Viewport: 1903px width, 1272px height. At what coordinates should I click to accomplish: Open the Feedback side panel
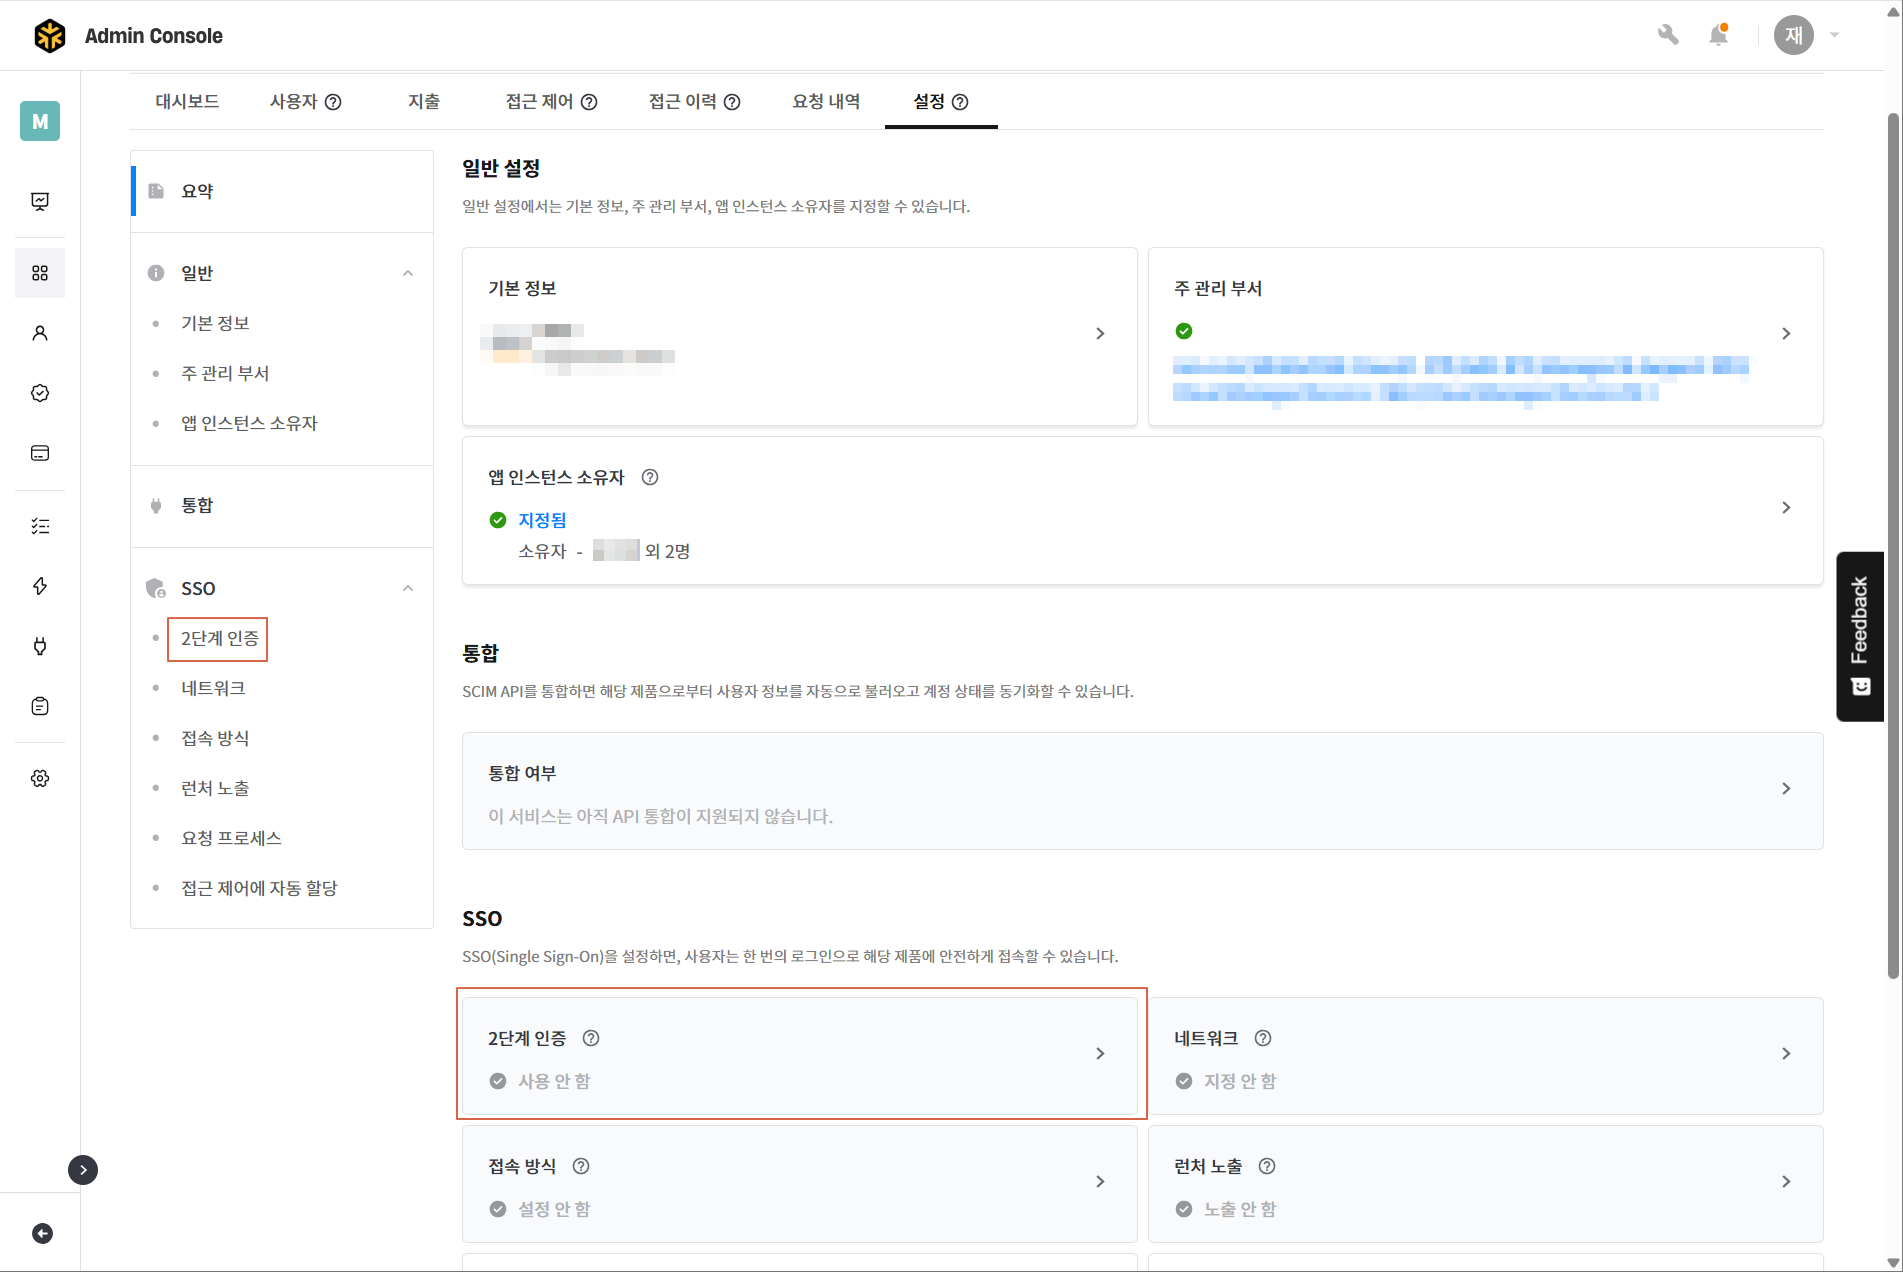pyautogui.click(x=1859, y=636)
